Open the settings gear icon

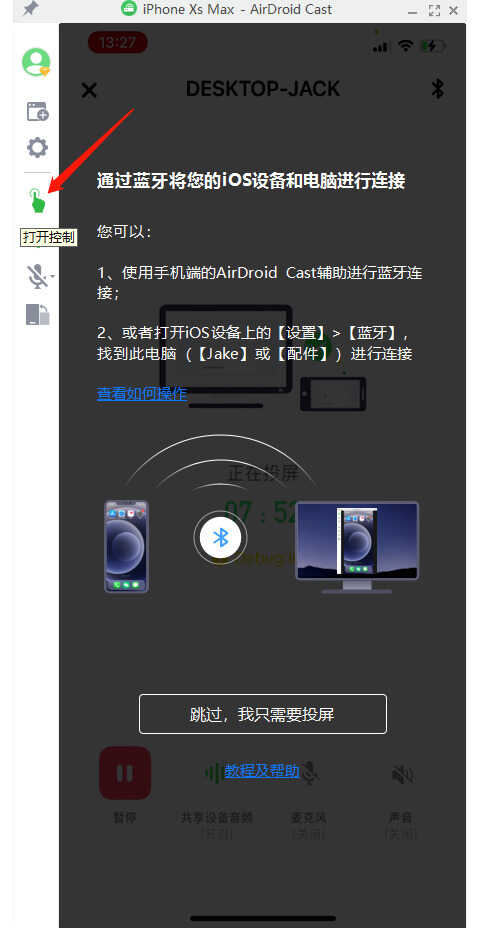point(37,148)
